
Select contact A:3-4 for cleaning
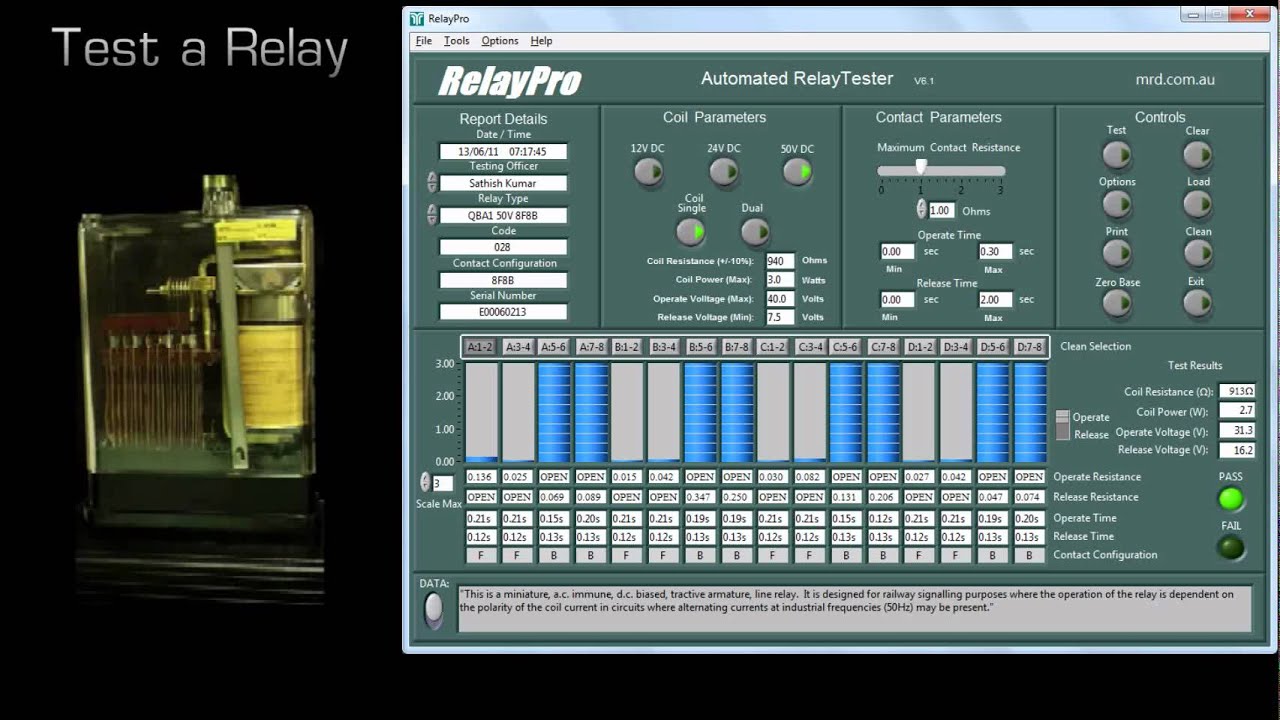pos(517,347)
